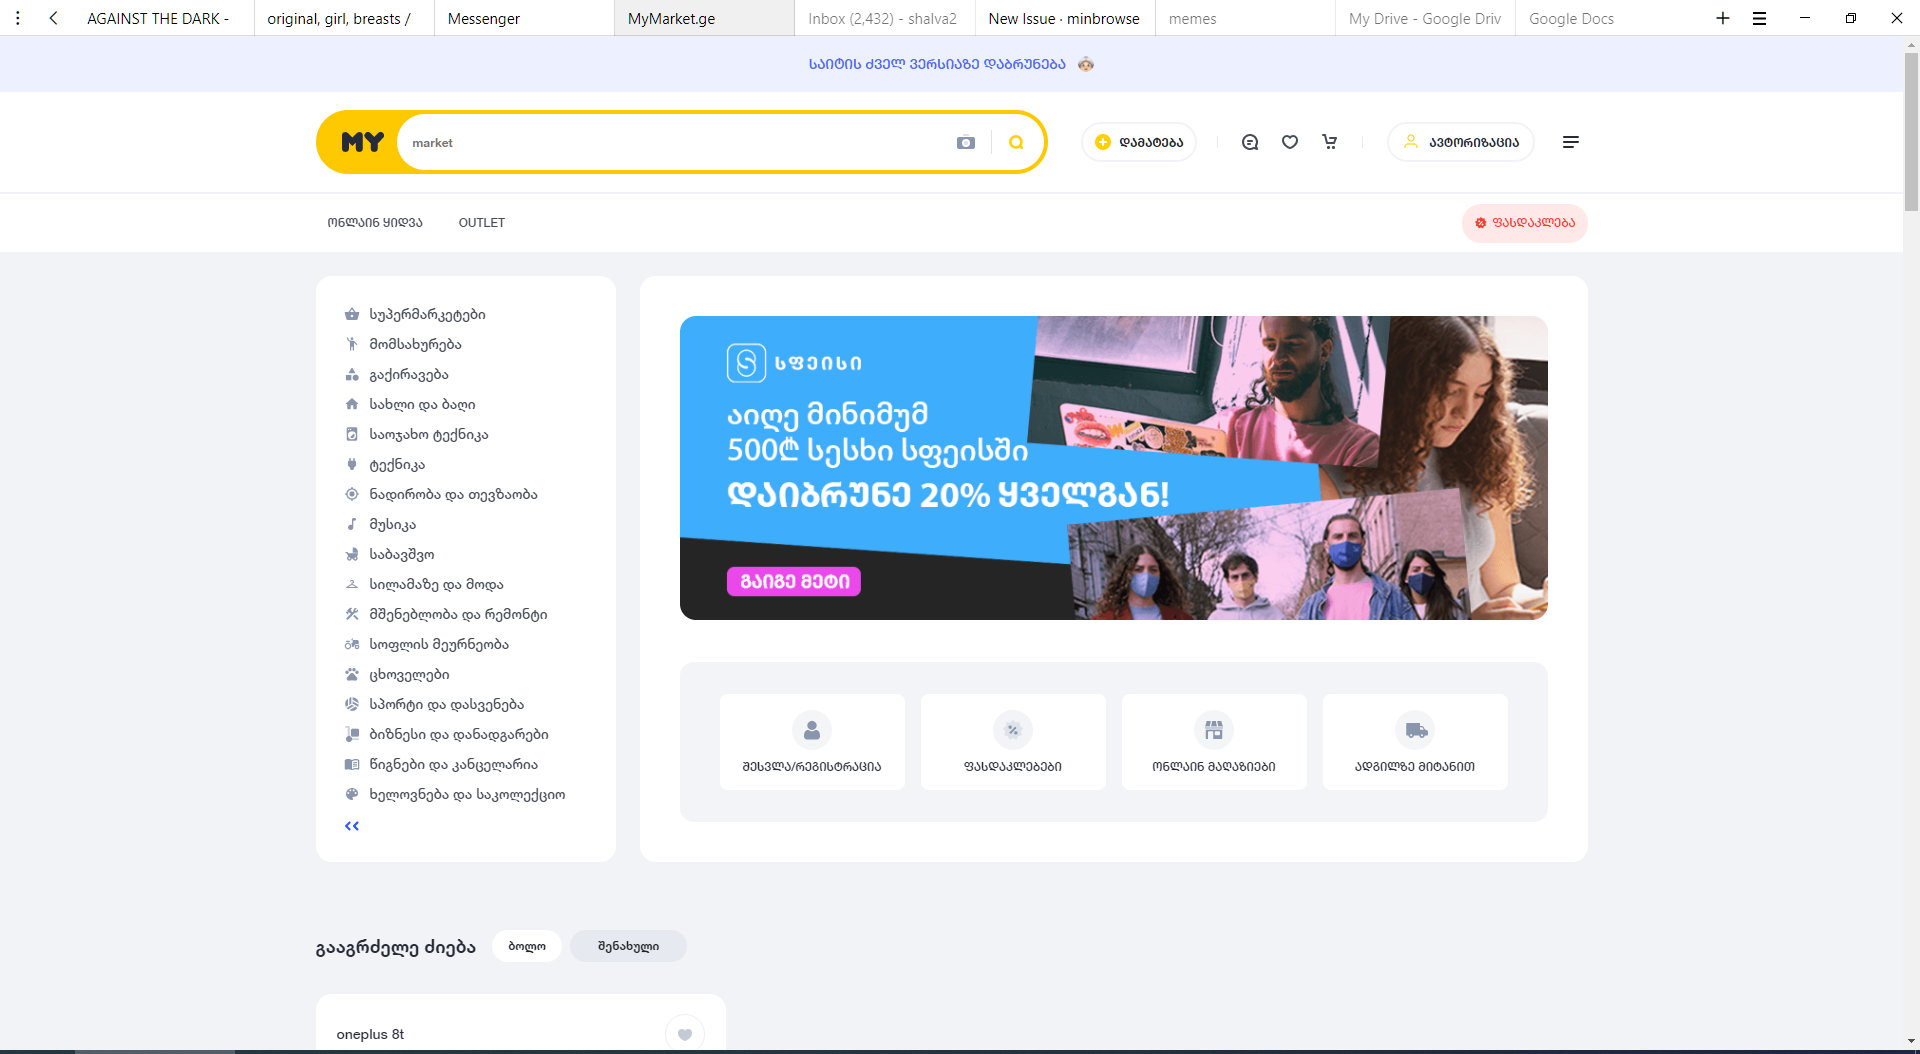Screen dimensions: 1920x1054
Task: Switch on the "ბოლო" filter pill
Action: click(x=526, y=945)
